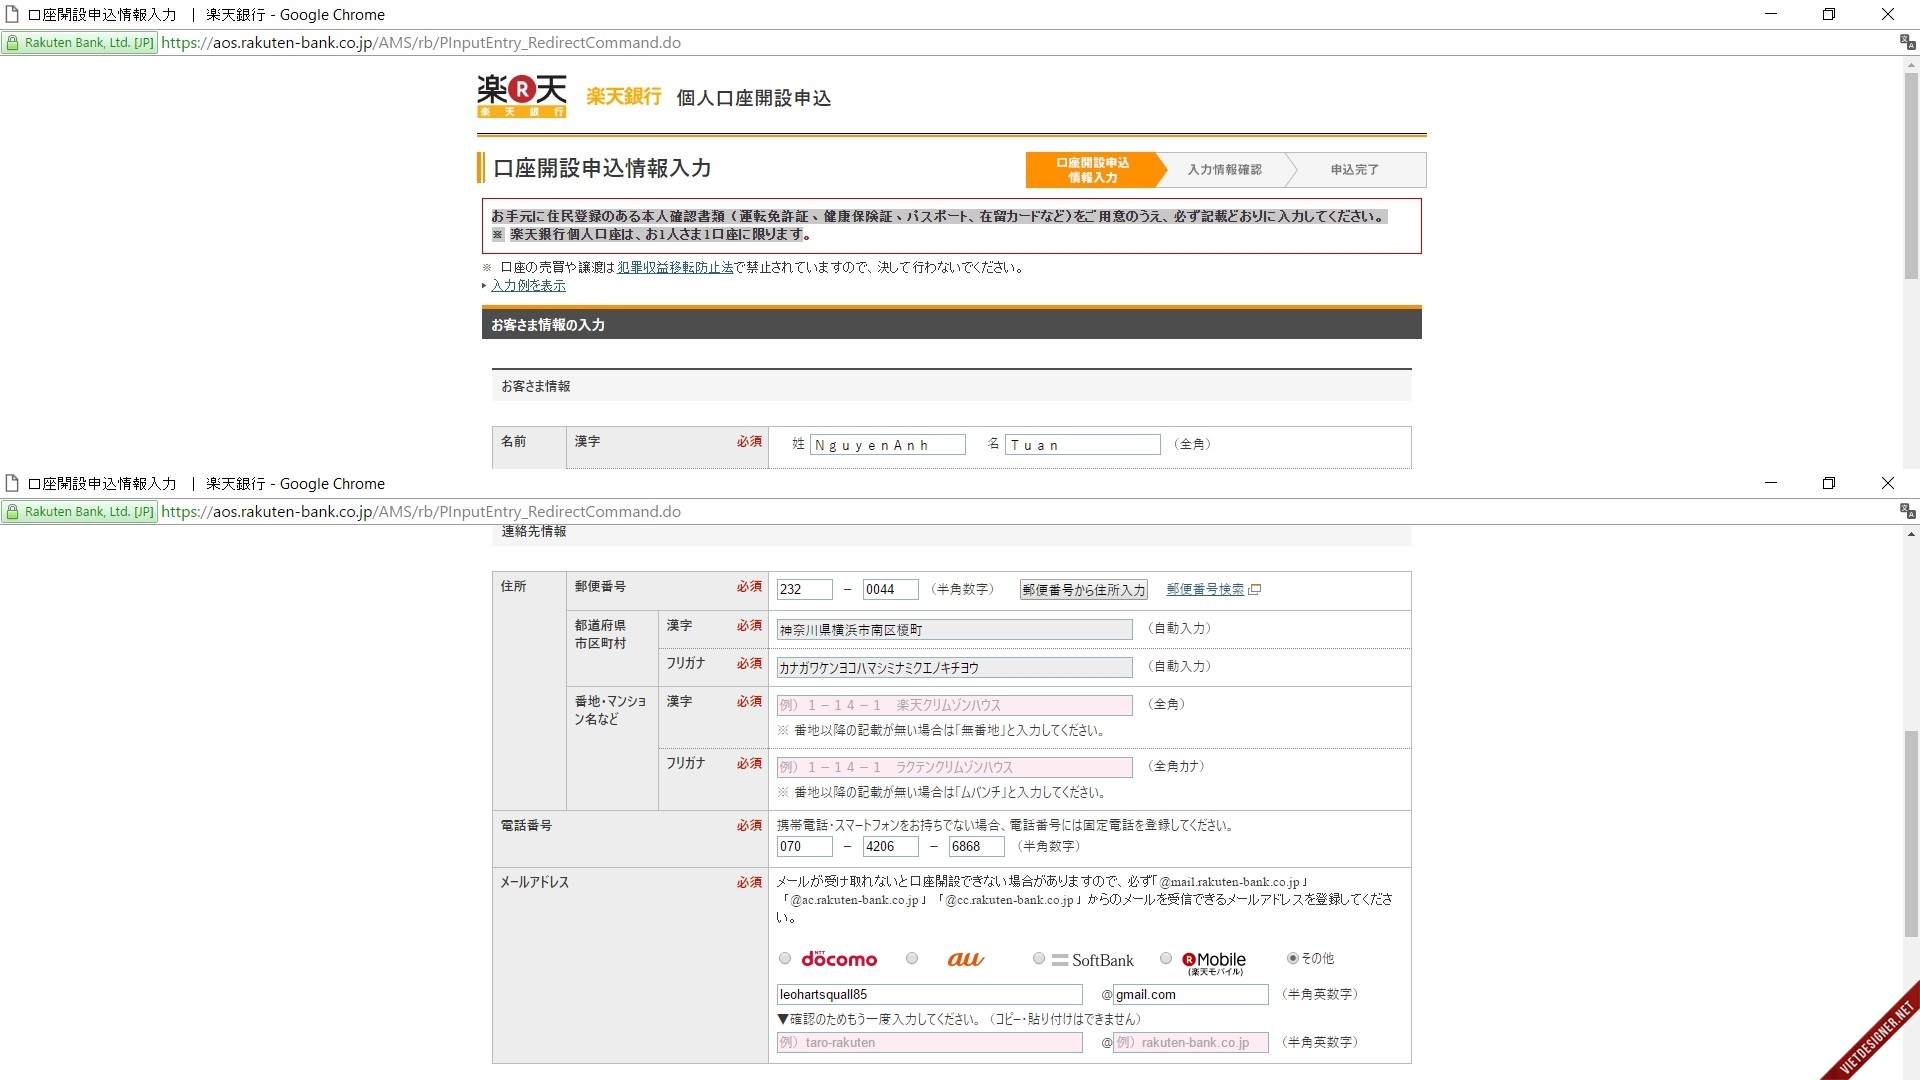Click the メールアドレス row label
Viewport: 1920px width, 1080px height.
(535, 882)
